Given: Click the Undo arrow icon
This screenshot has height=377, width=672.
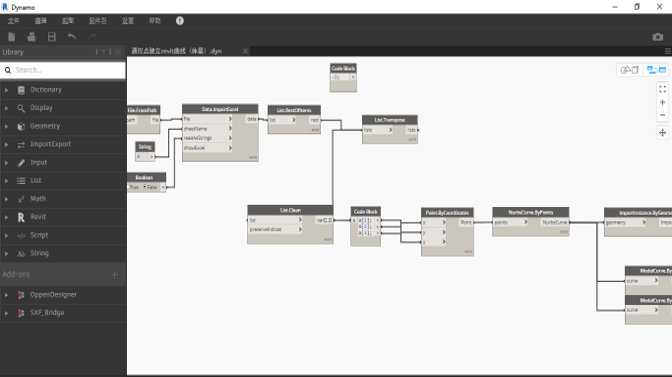Looking at the screenshot, I should (72, 37).
